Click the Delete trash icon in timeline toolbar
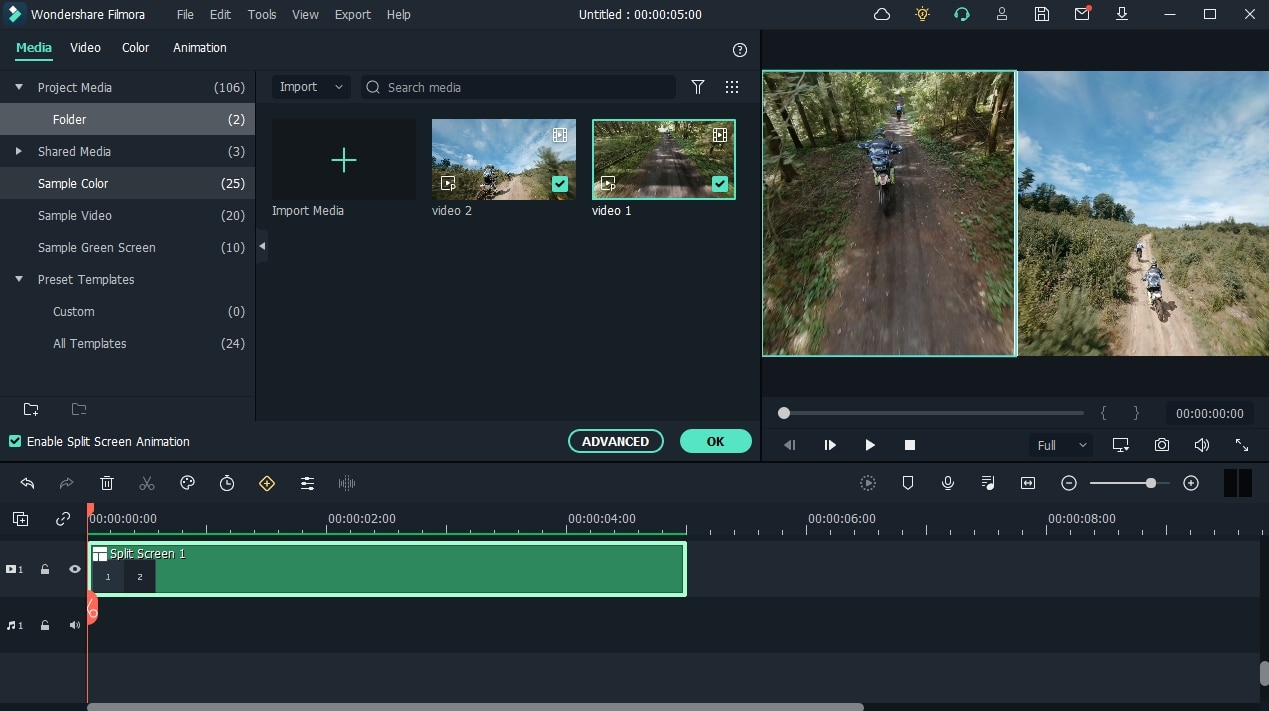Screen dimensions: 1269x711 (107, 483)
